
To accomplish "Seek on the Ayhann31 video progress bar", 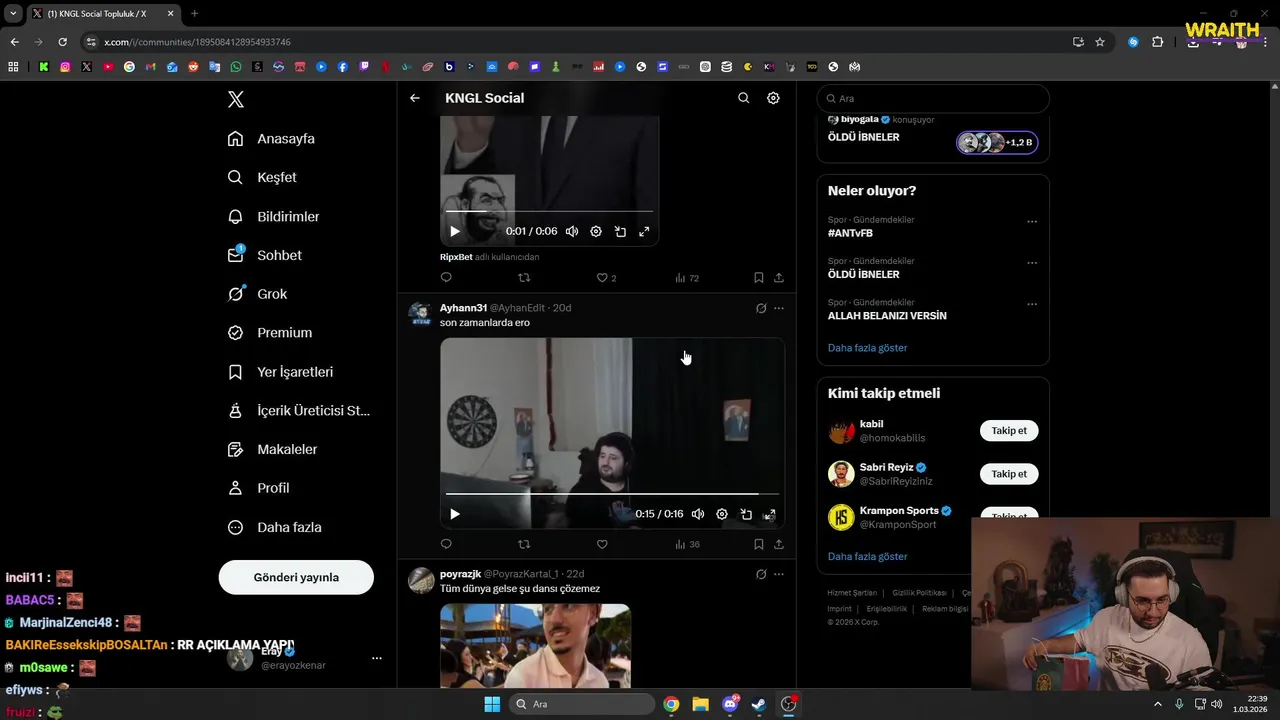I will pos(612,494).
